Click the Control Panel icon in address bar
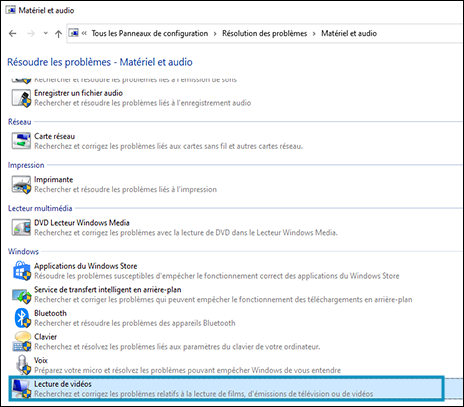The height and width of the screenshot is (407, 464). (x=74, y=33)
